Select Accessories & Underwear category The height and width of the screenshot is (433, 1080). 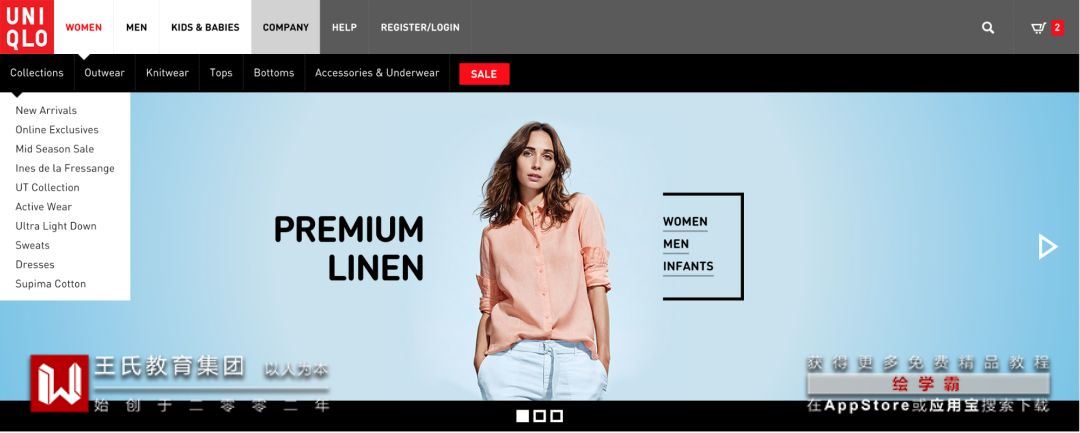click(377, 73)
